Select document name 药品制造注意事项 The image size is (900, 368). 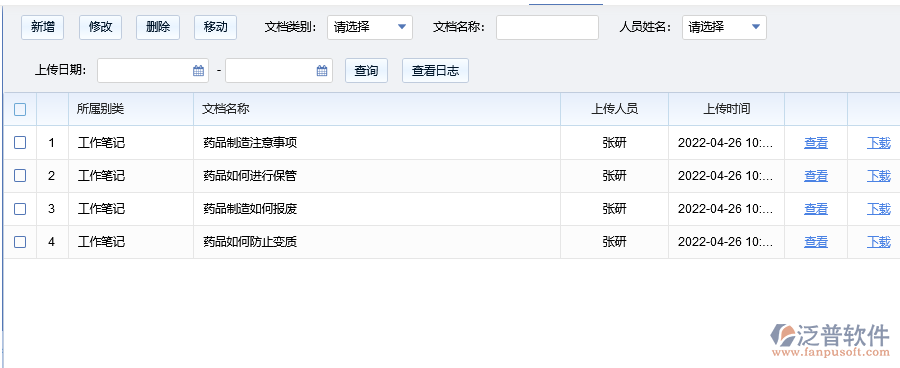click(x=250, y=142)
